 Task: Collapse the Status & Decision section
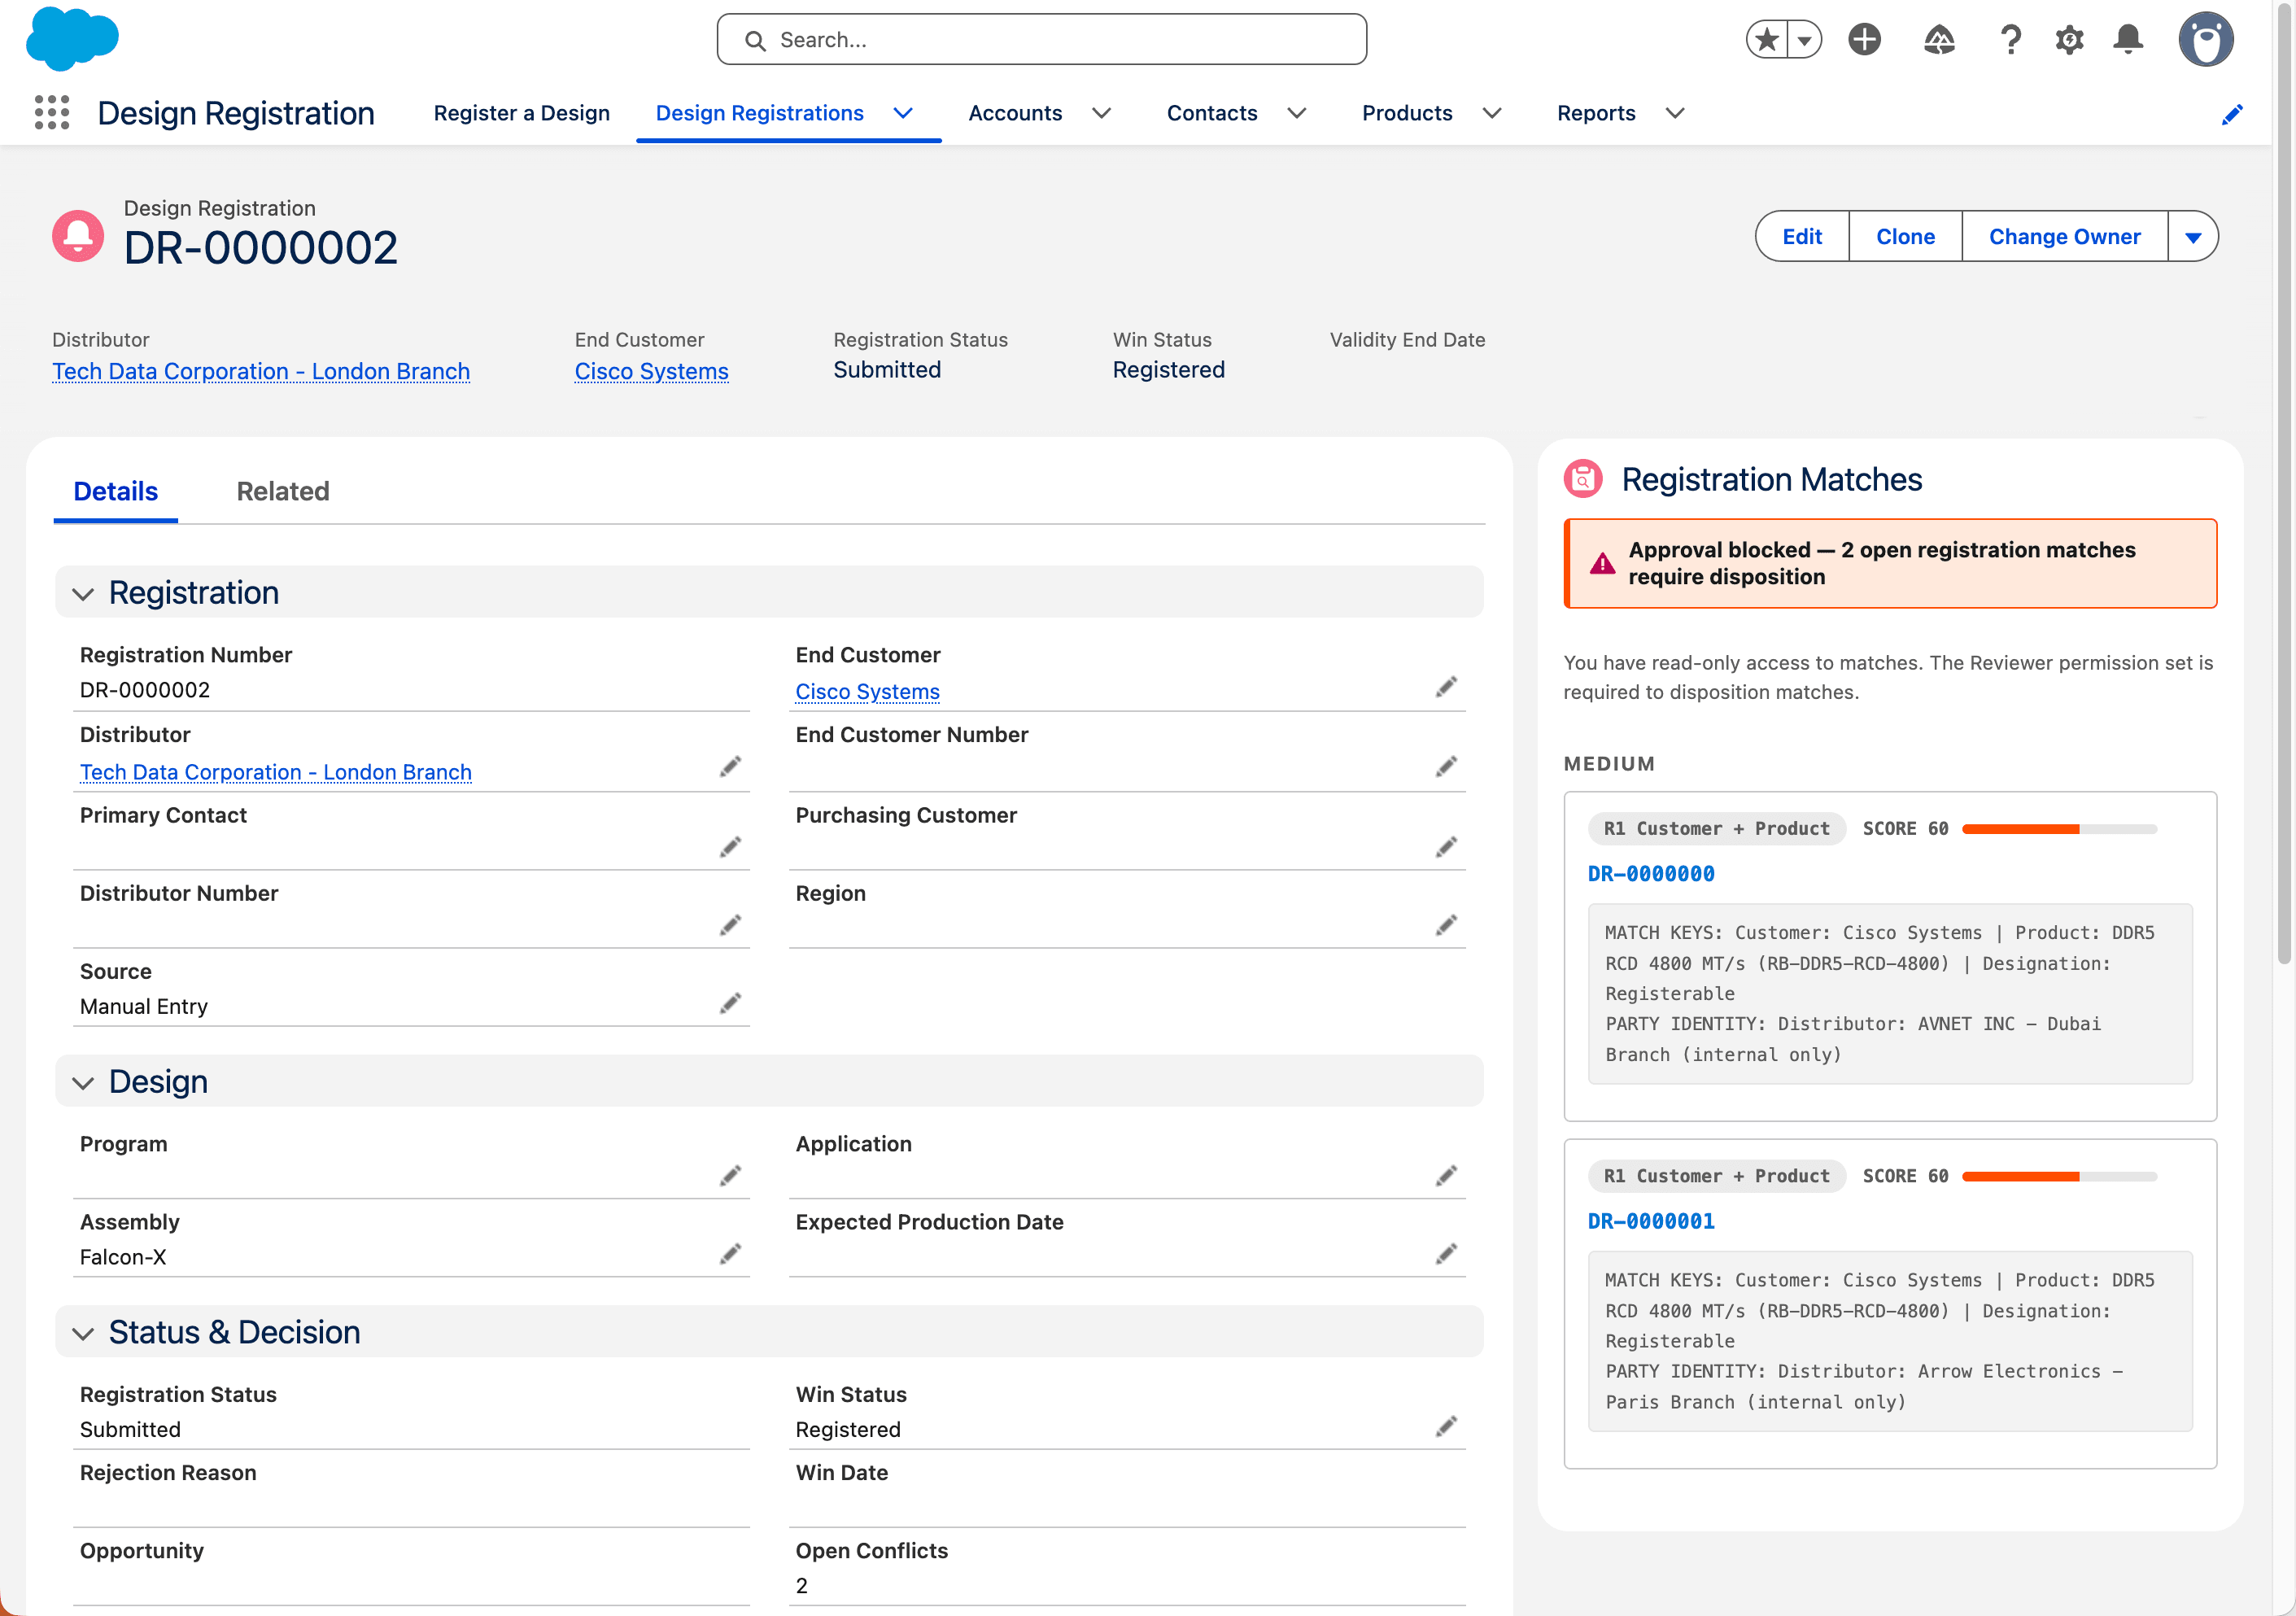coord(83,1333)
